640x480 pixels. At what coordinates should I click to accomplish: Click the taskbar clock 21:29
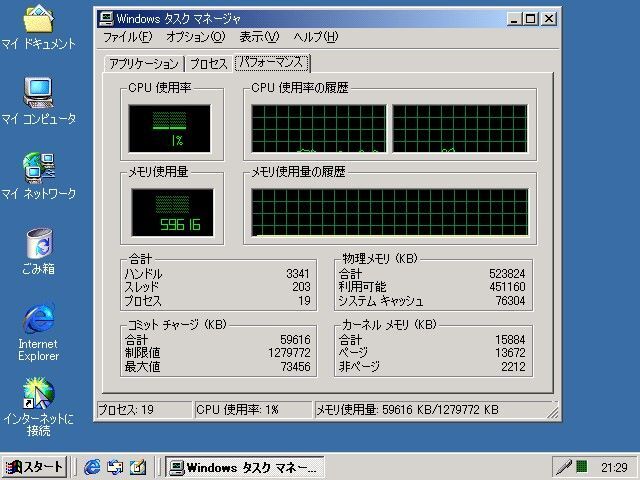[614, 467]
